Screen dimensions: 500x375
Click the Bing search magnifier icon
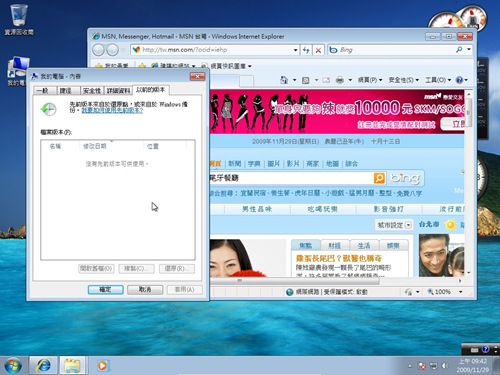coord(459,50)
